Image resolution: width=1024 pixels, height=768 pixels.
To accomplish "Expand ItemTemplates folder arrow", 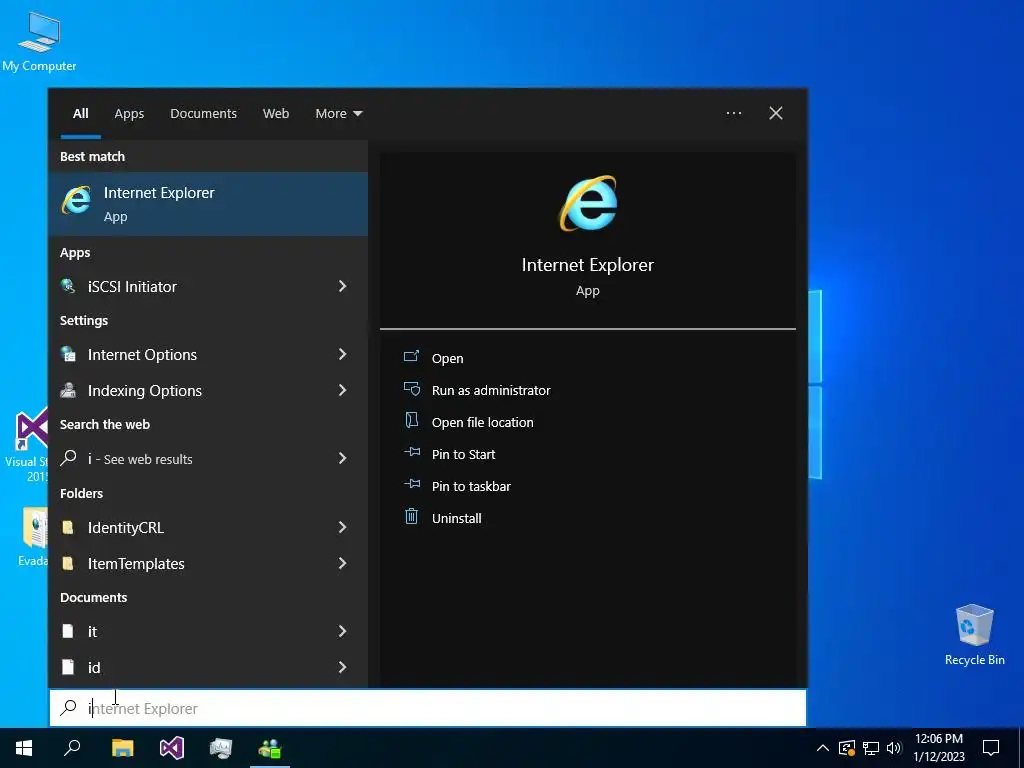I will click(x=342, y=563).
